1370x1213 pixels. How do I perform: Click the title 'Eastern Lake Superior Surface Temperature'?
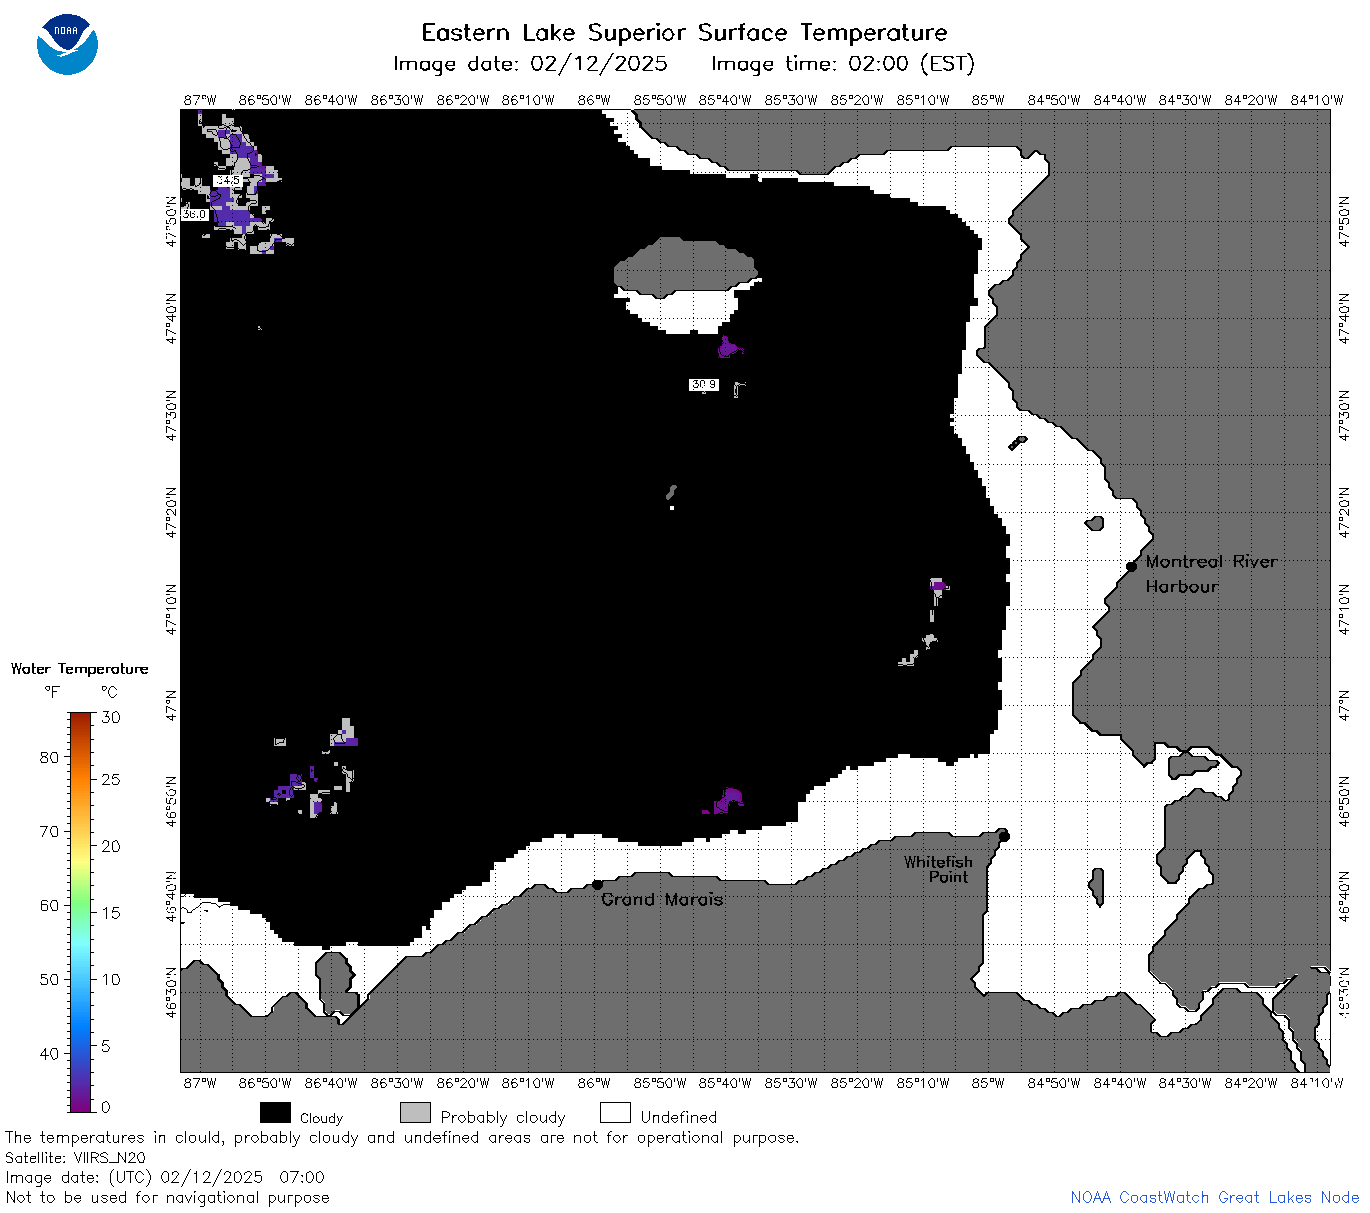pos(684,33)
